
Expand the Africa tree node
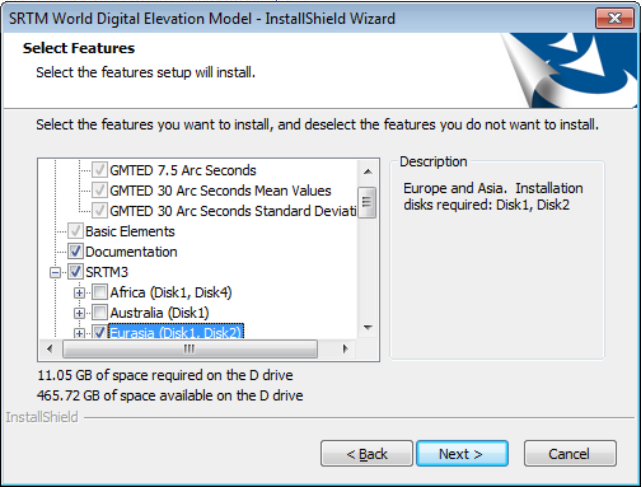coord(80,293)
